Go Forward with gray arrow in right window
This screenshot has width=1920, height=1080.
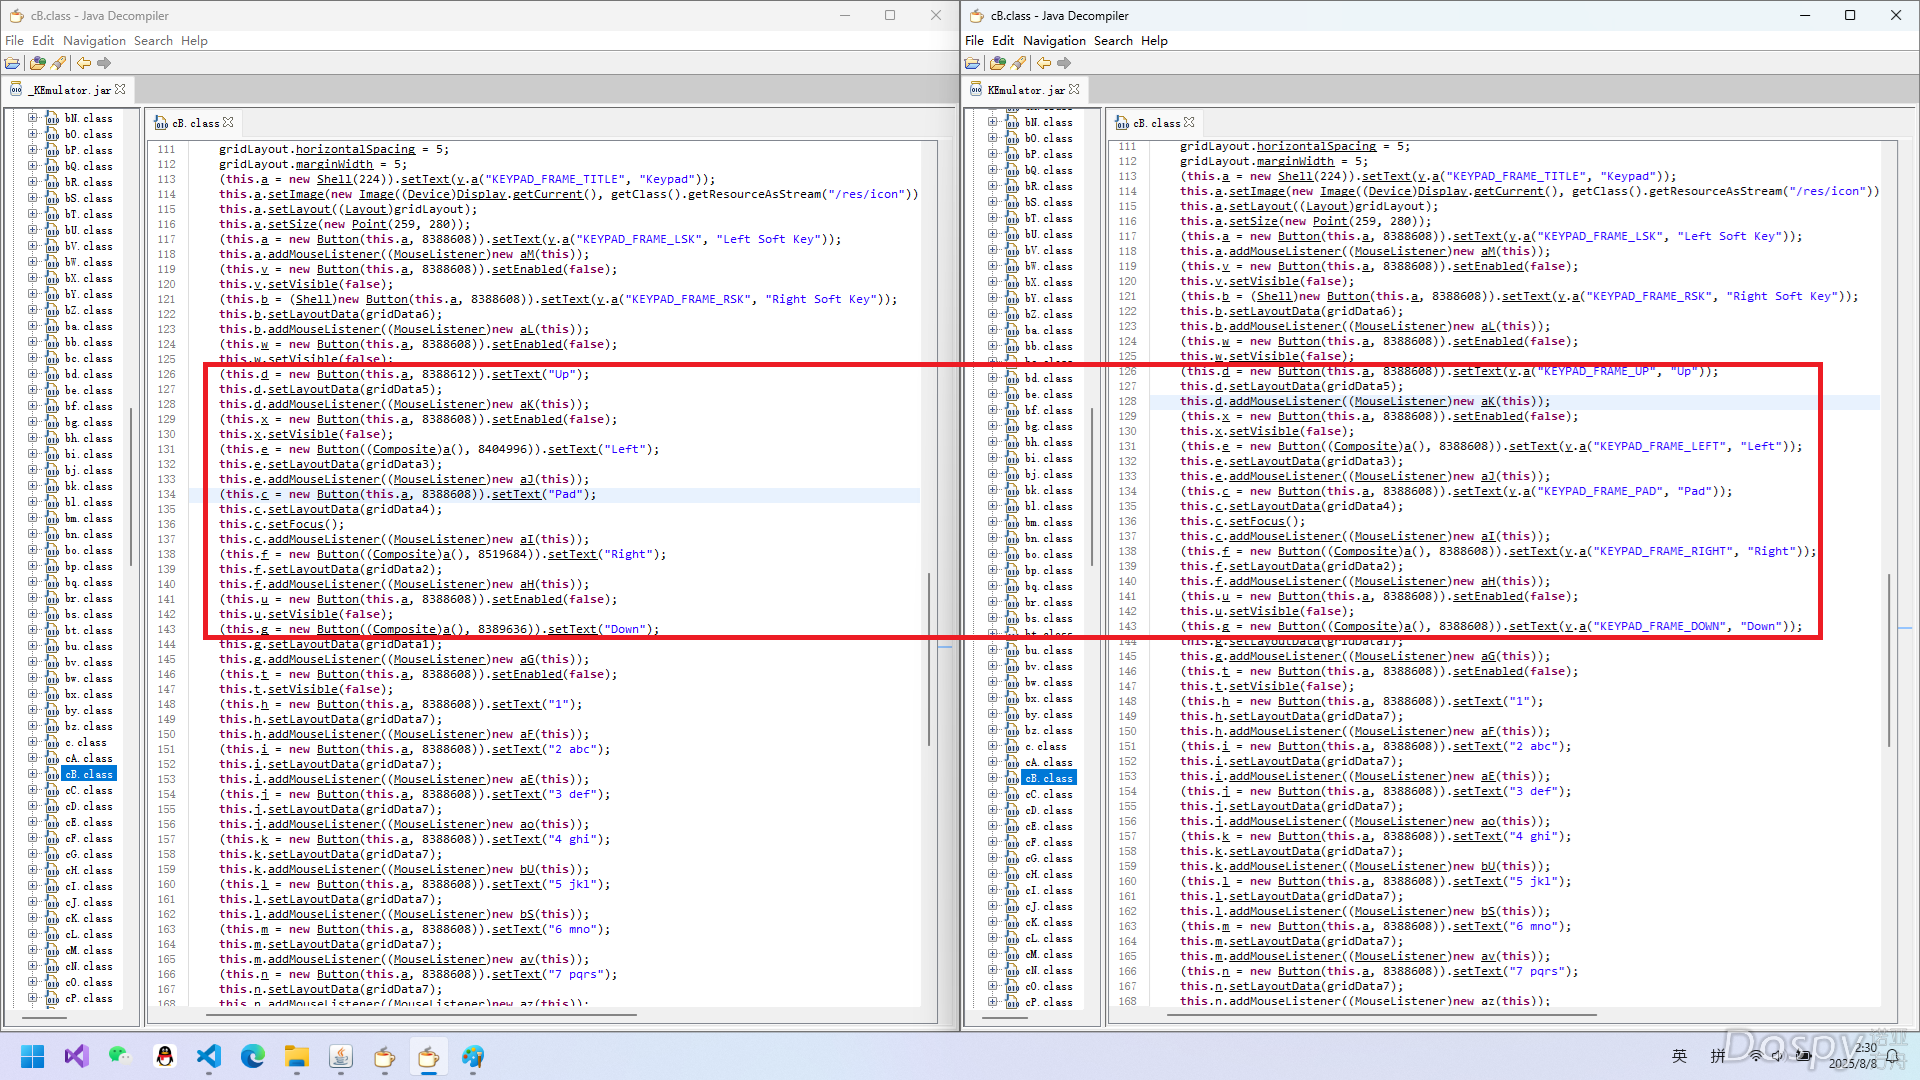point(1064,63)
